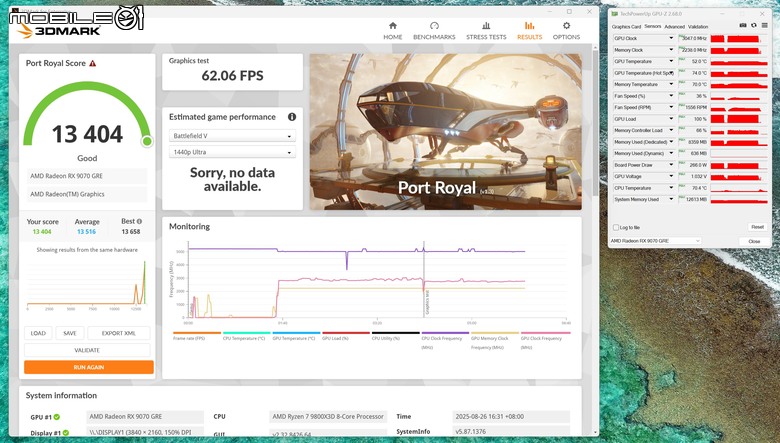Click the GPU-Z refresh icon
The height and width of the screenshot is (443, 780).
[754, 25]
